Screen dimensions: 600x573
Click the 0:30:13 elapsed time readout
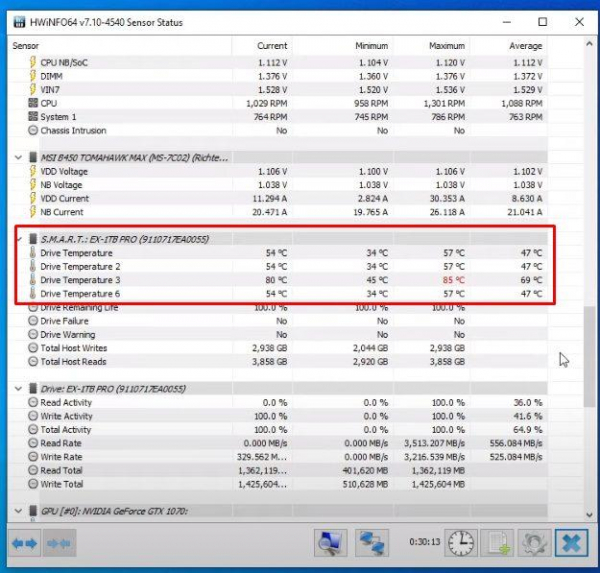(425, 542)
